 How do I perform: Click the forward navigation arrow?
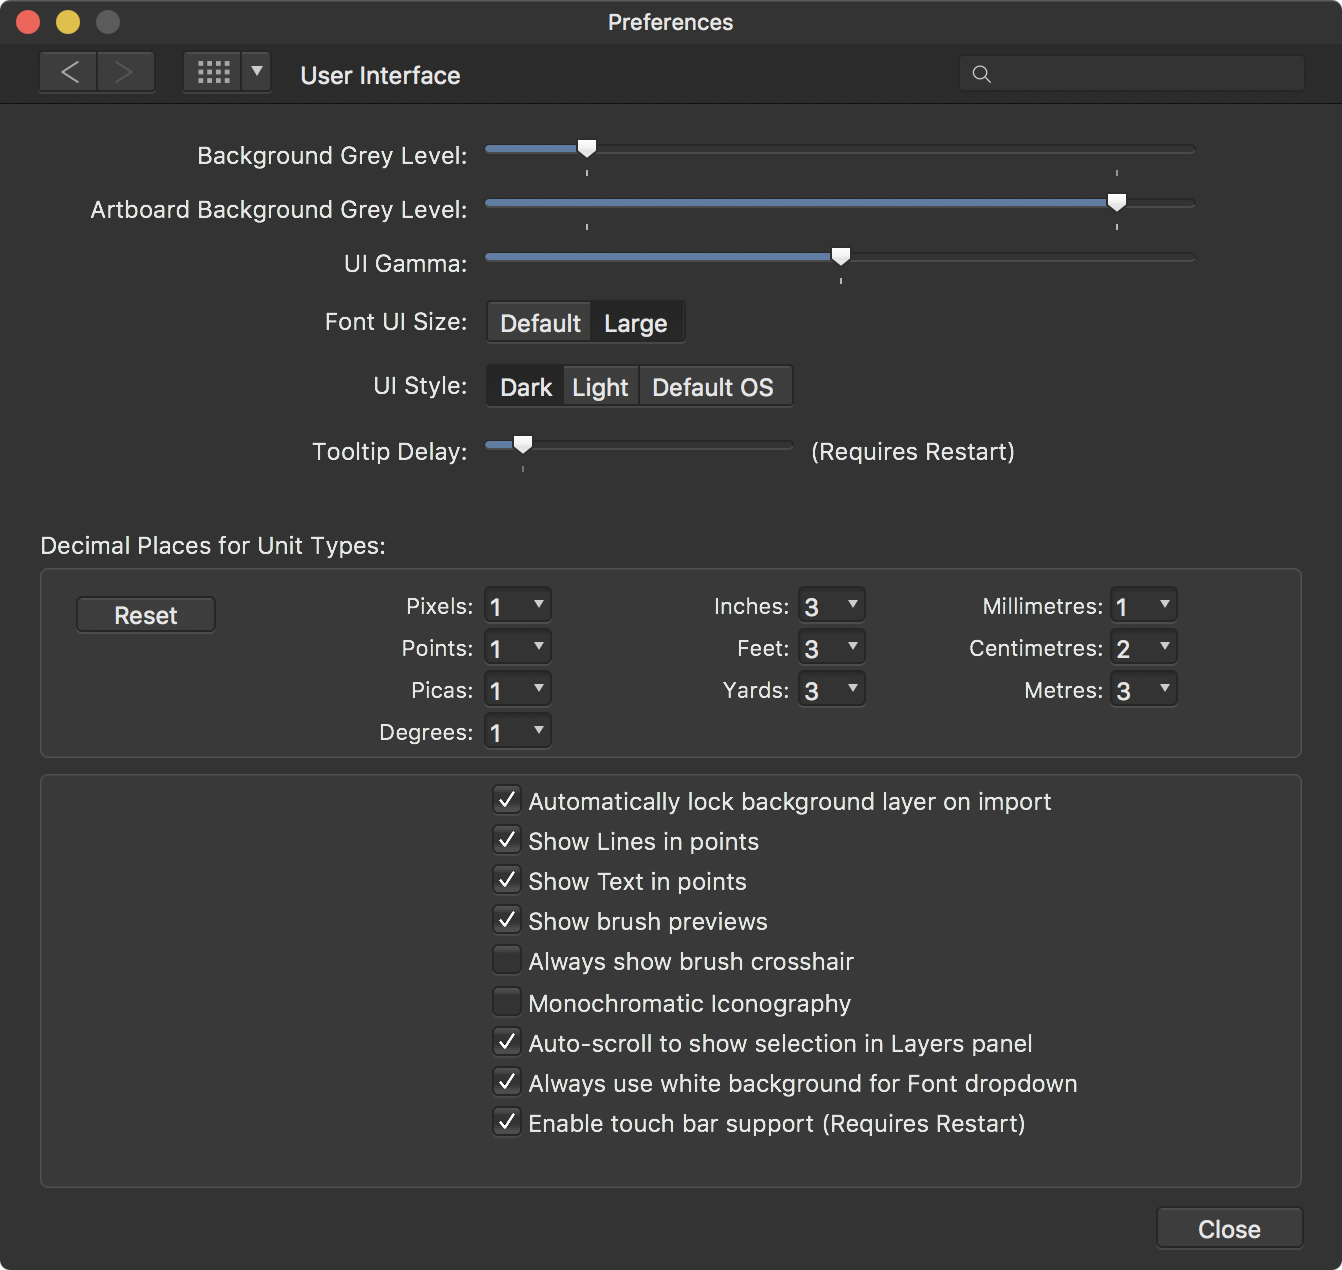coord(125,73)
